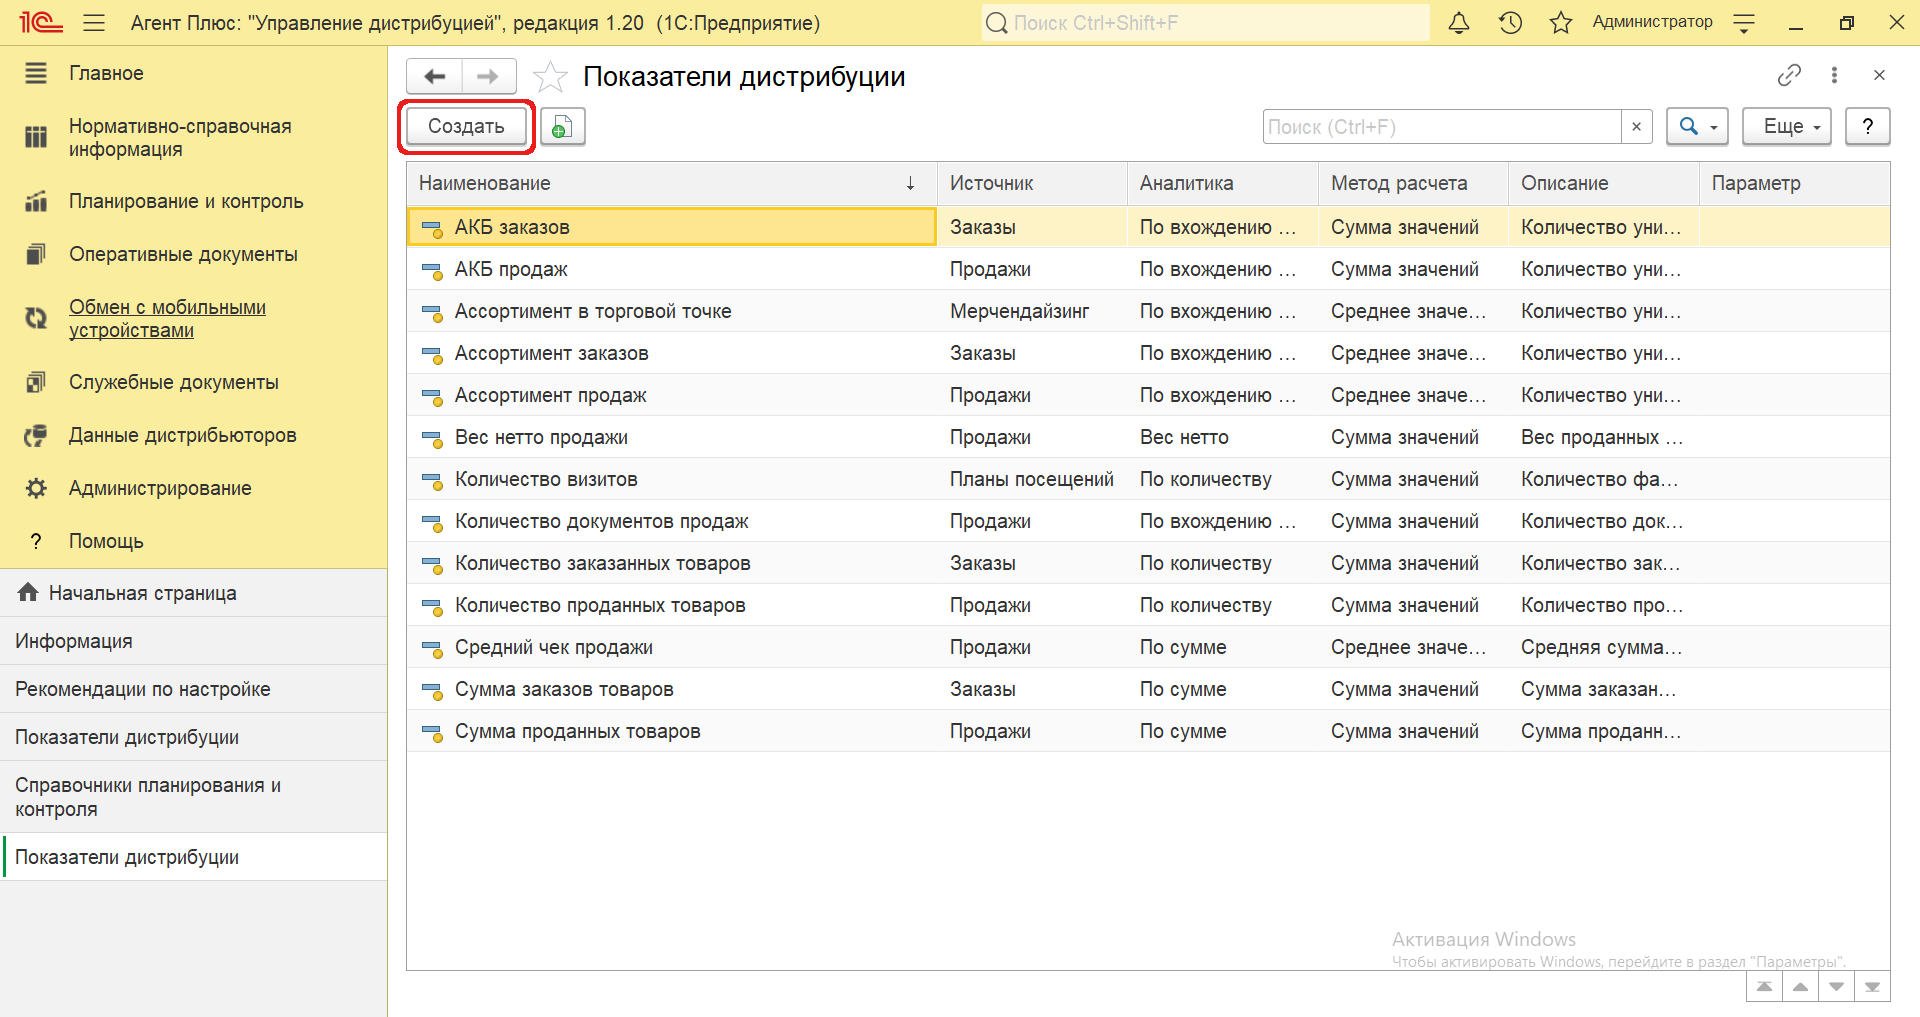Screen dimensions: 1920x1017
Task: Get link to this page icon
Action: click(1789, 75)
